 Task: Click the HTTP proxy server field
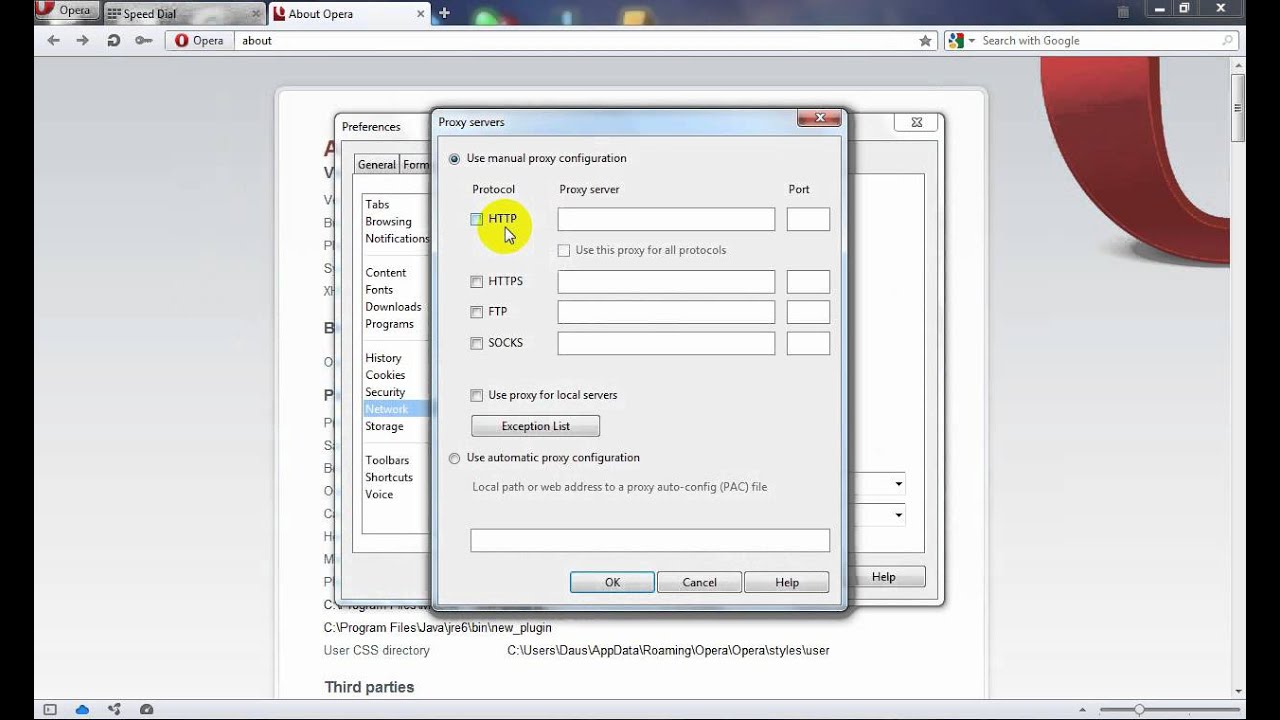[x=666, y=220]
